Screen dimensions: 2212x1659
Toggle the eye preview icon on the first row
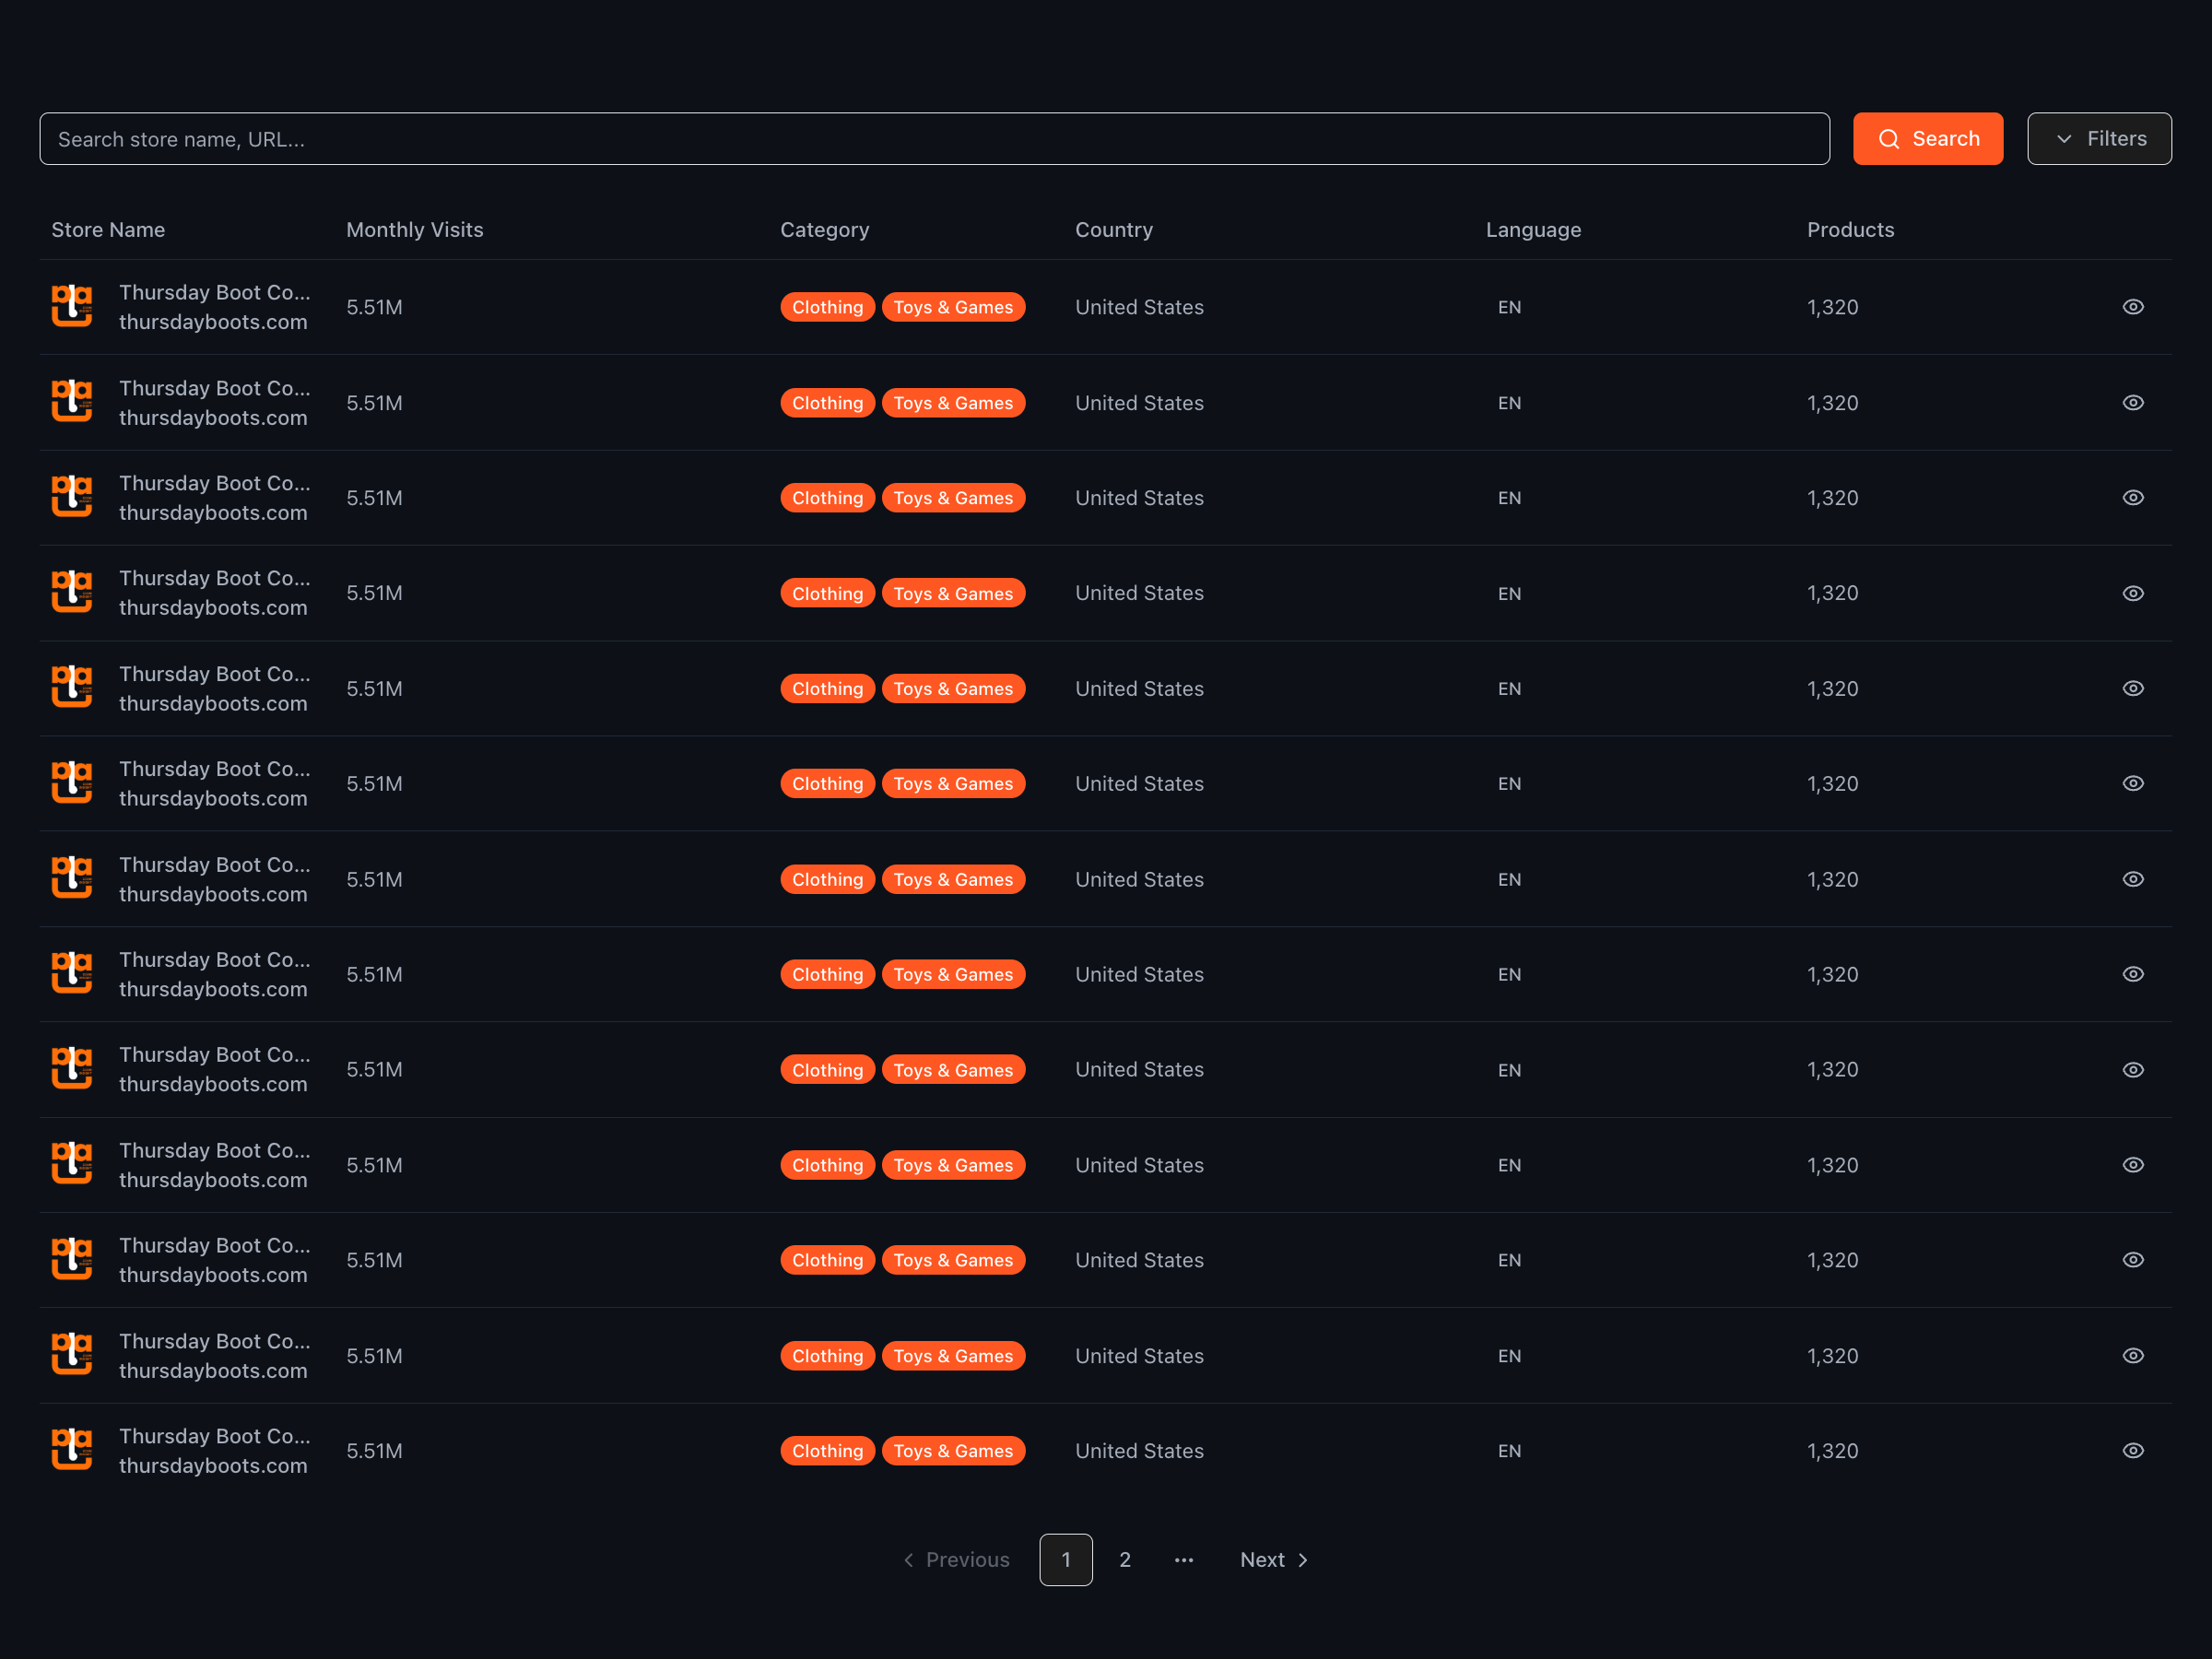click(x=2133, y=306)
